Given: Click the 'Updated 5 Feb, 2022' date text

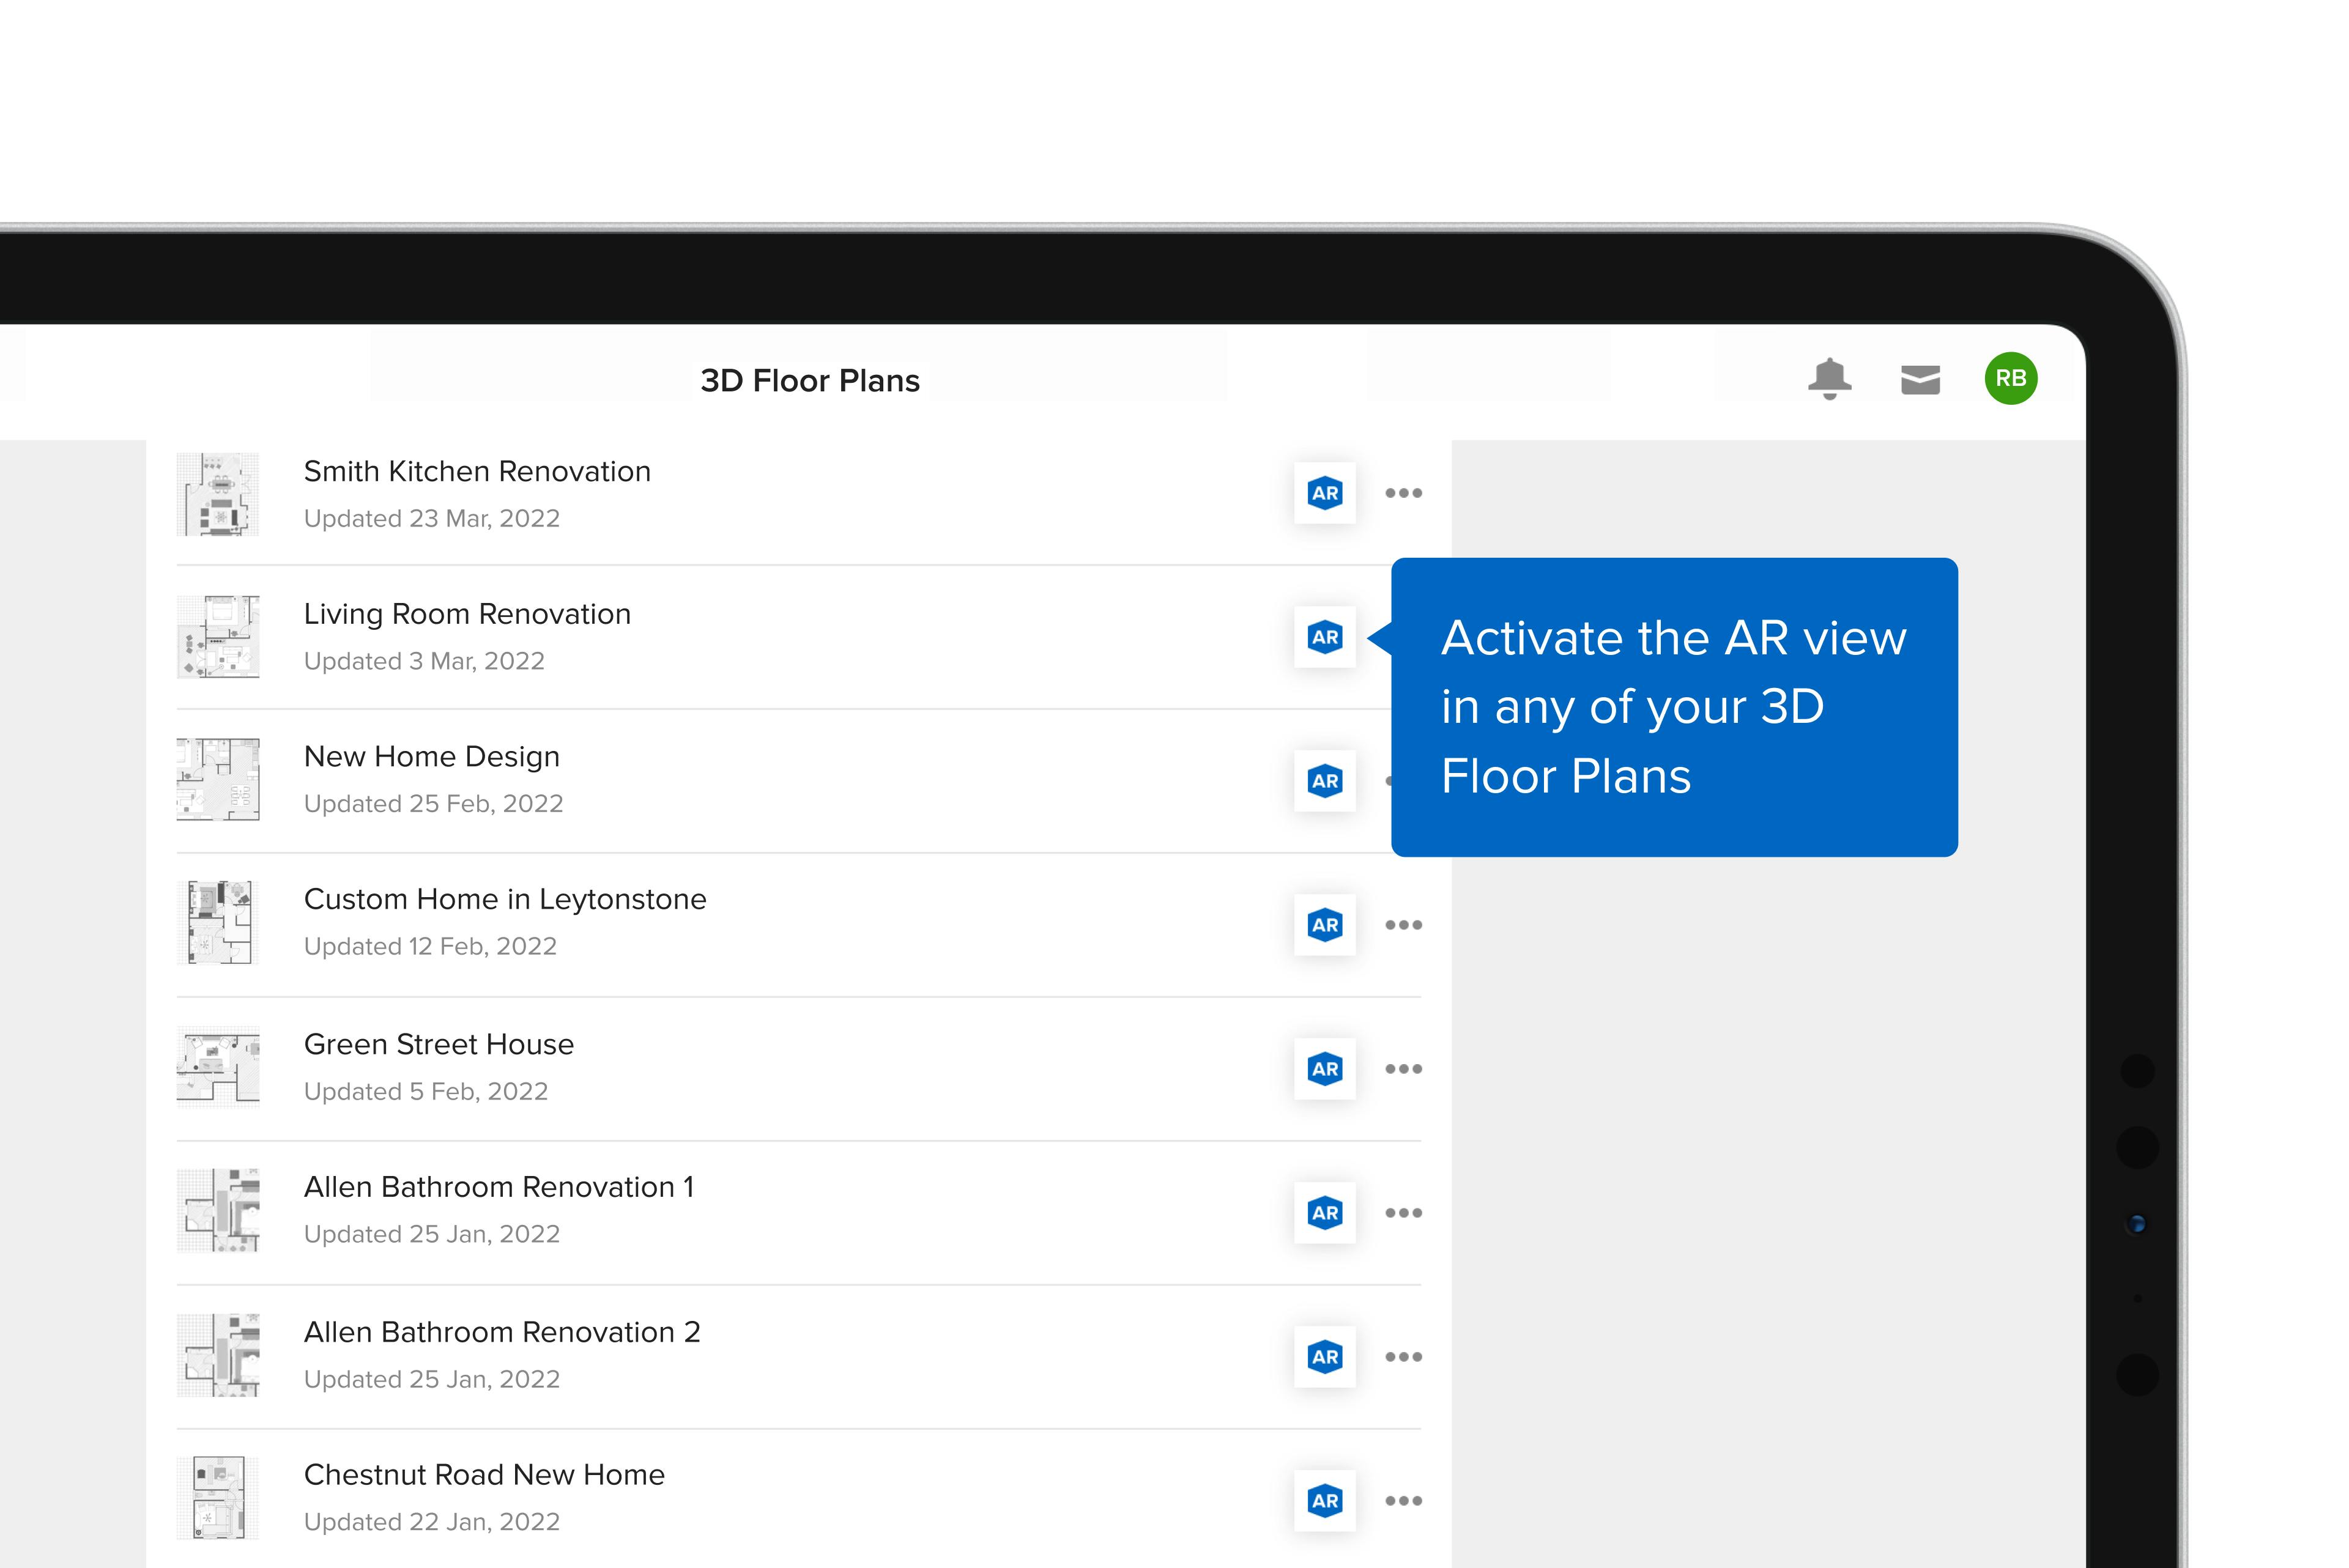Looking at the screenshot, I should tap(426, 1091).
